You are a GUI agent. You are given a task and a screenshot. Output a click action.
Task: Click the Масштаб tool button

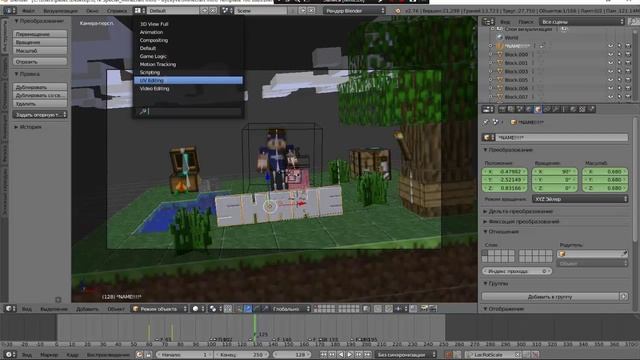[40, 51]
